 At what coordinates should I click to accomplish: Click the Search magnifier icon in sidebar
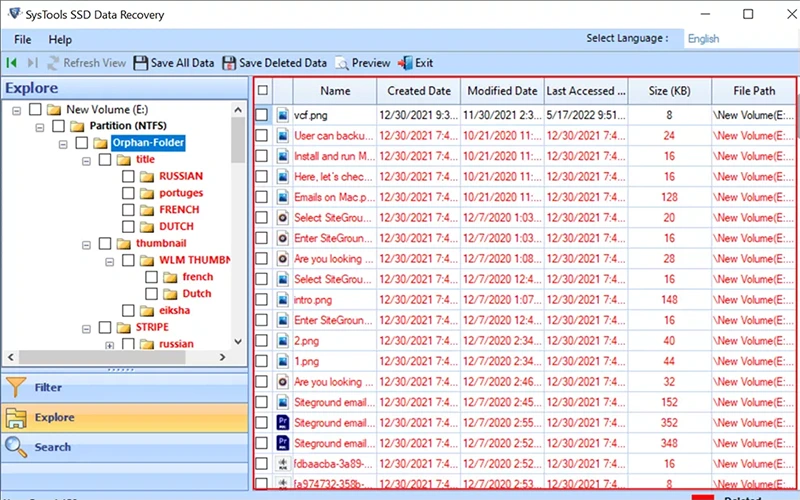click(x=16, y=447)
